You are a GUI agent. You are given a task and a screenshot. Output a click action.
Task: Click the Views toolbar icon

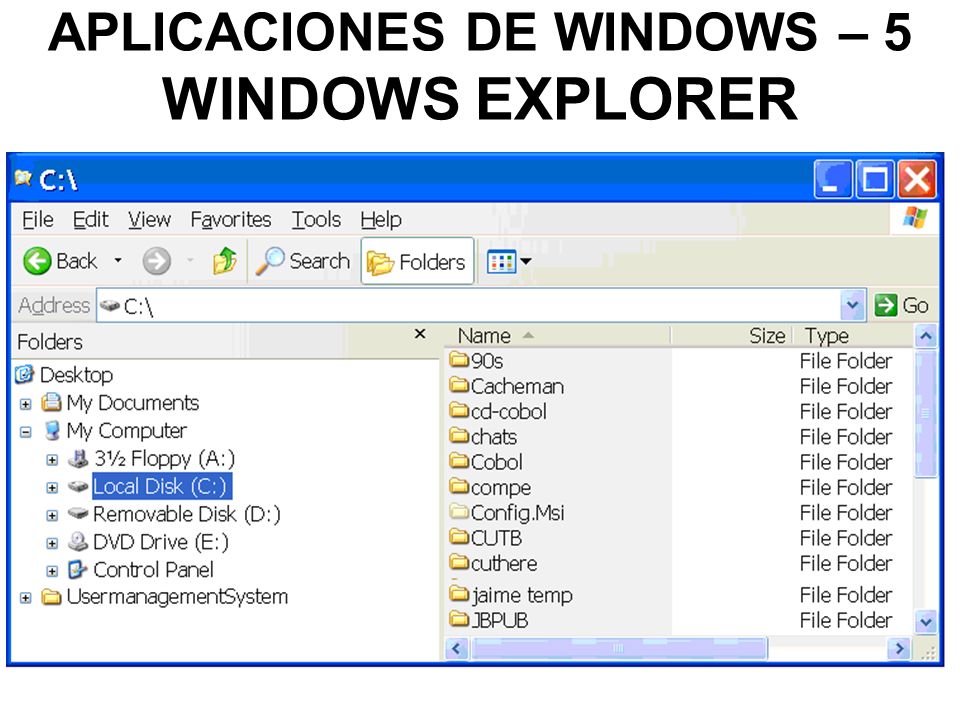point(501,262)
